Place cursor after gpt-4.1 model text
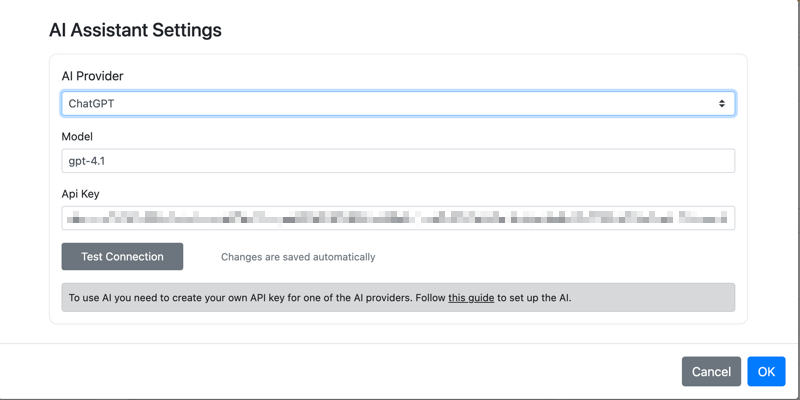The height and width of the screenshot is (400, 800). 106,161
